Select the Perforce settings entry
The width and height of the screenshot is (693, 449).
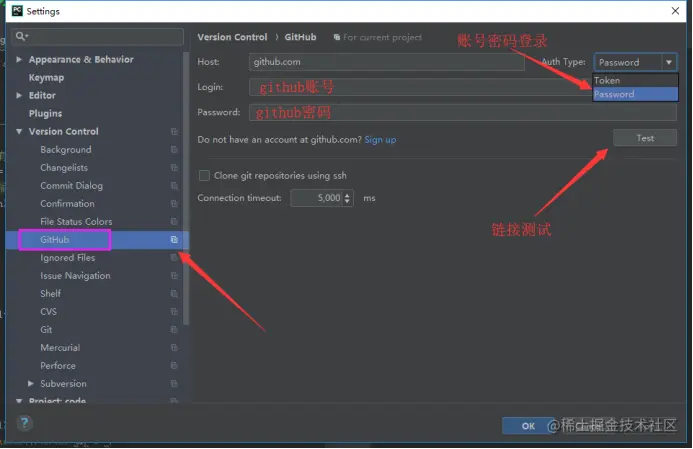[x=58, y=366]
